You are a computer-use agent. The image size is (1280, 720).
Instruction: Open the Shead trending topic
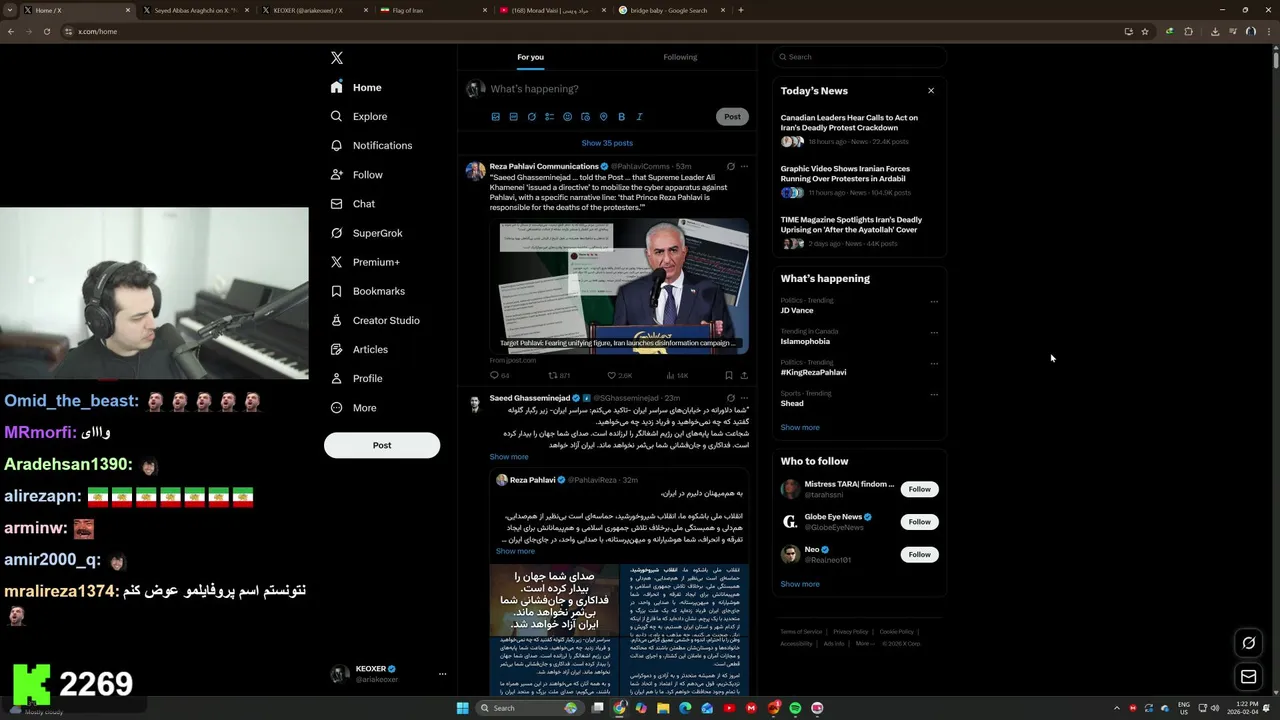tap(792, 403)
